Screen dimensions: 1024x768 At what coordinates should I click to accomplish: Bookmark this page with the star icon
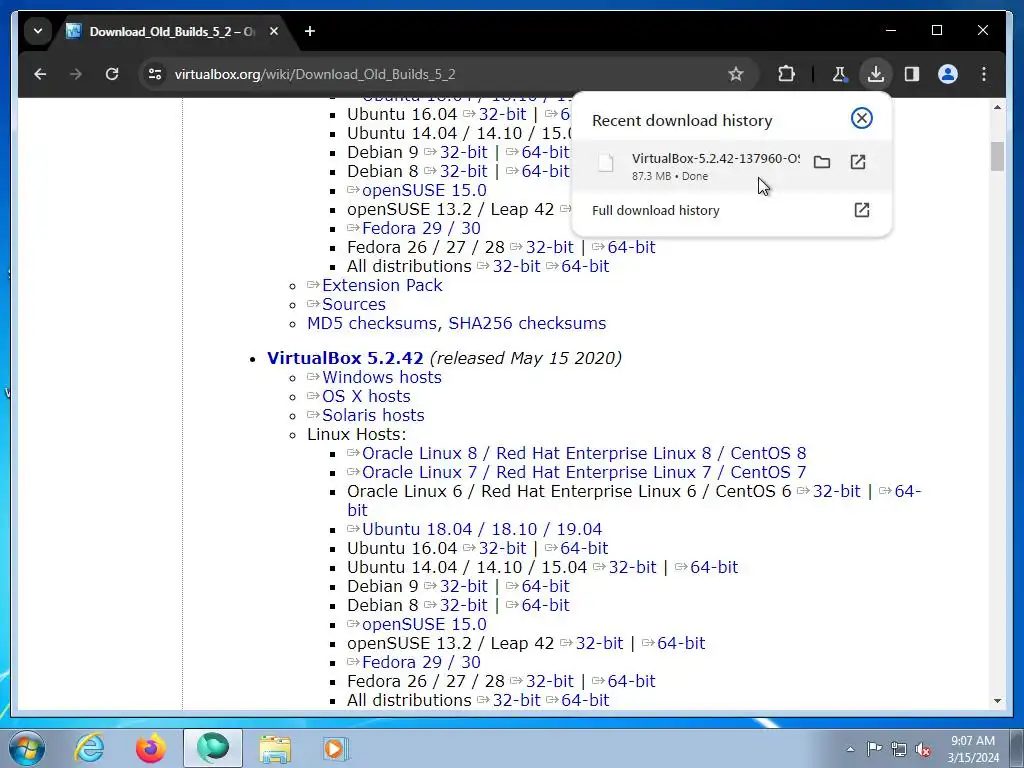click(x=735, y=74)
